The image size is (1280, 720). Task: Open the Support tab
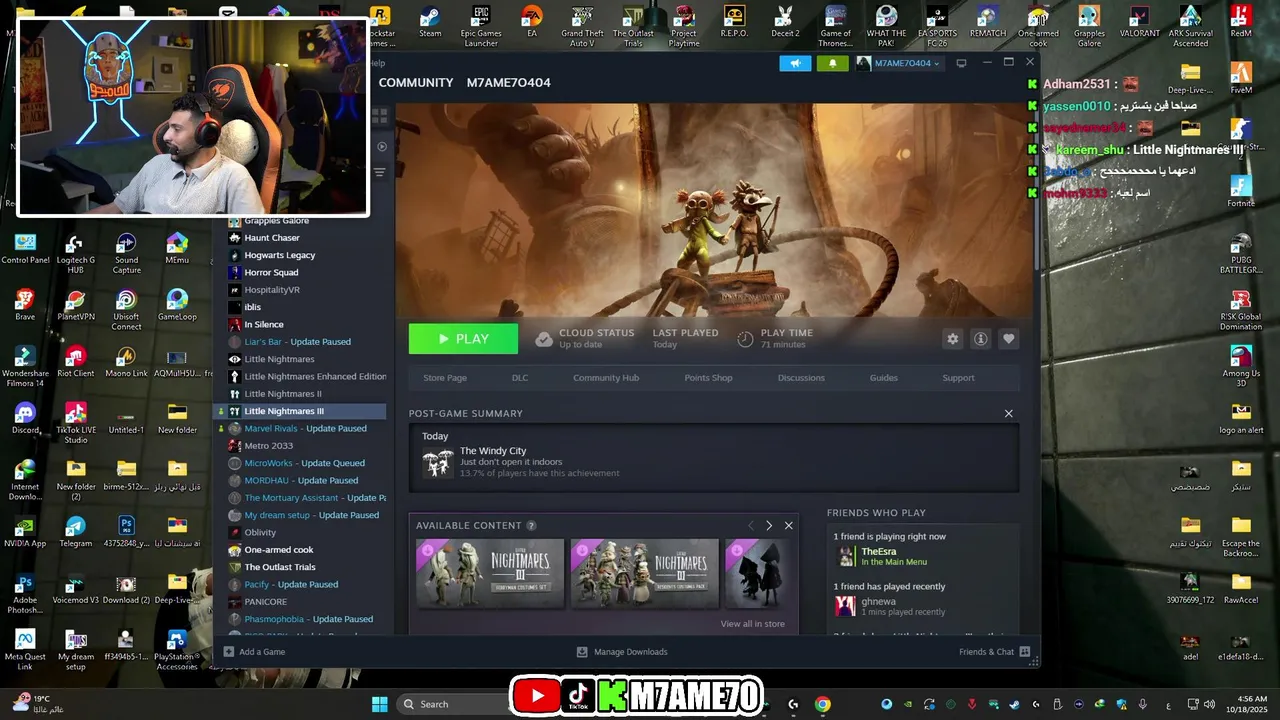click(958, 378)
